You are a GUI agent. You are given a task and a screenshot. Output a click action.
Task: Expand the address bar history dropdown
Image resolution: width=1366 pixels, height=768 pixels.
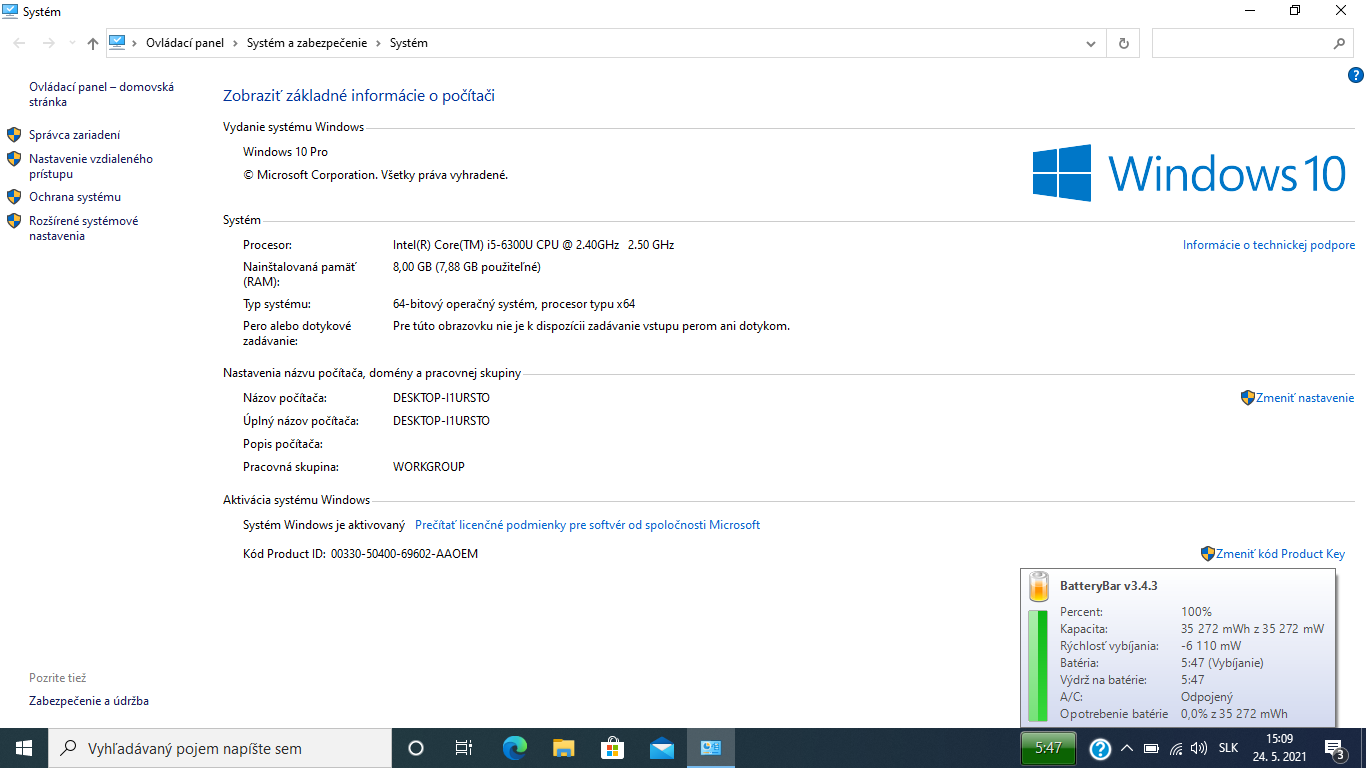click(x=1091, y=43)
